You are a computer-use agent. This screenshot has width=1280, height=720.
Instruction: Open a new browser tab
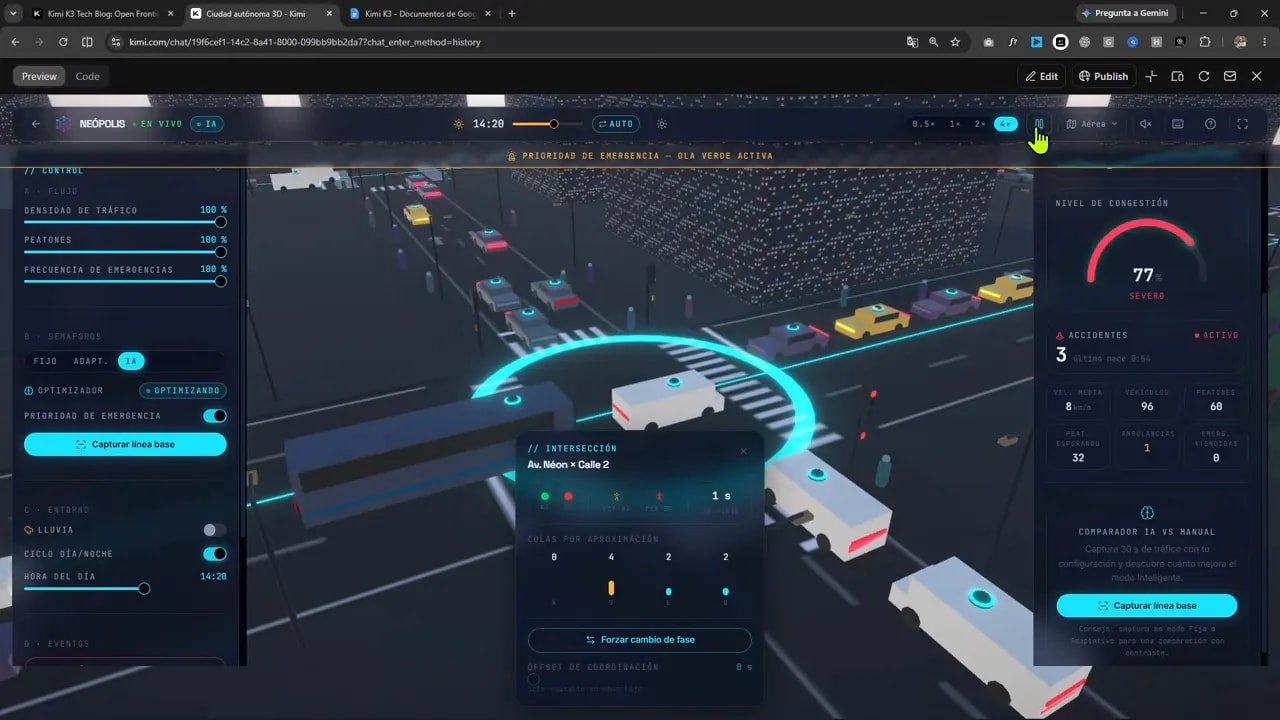point(512,13)
